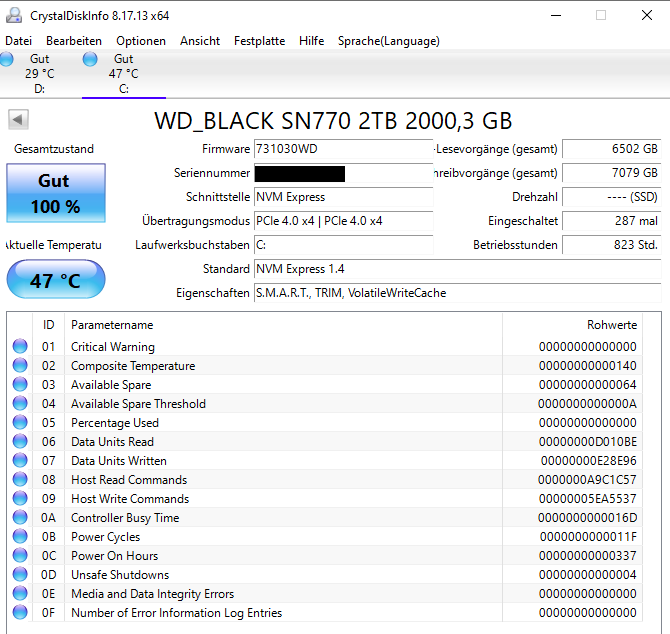This screenshot has height=634, width=670.
Task: Open the Hilfe menu
Action: click(x=311, y=41)
